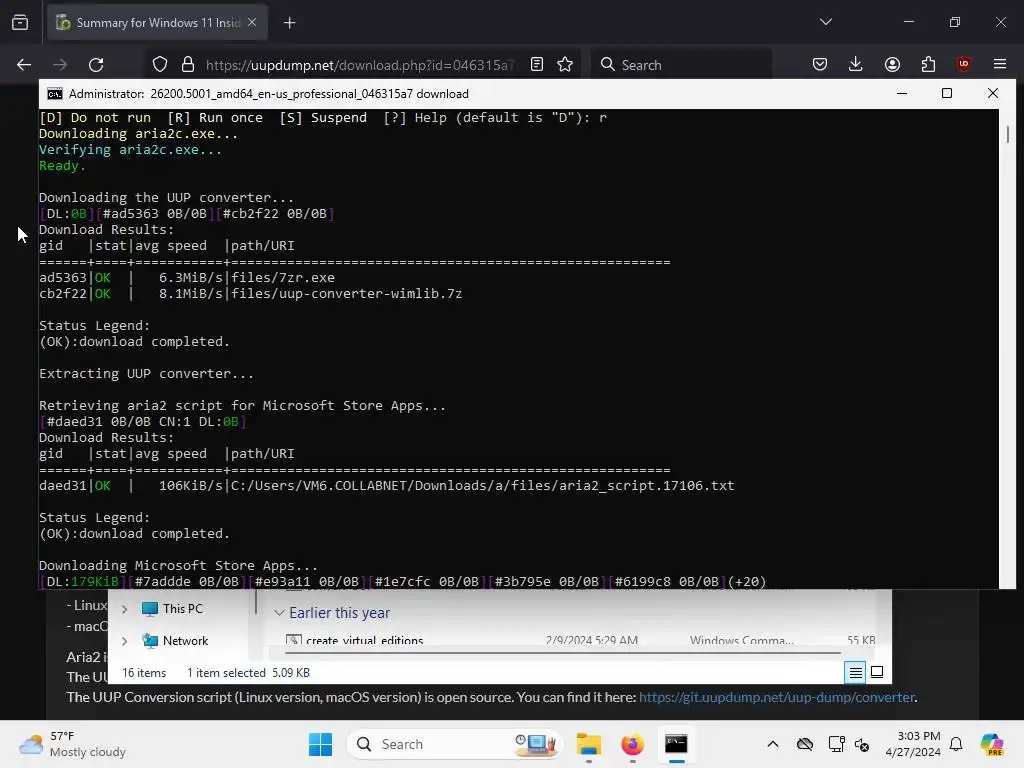Show hidden tray icons
The image size is (1024, 768).
[x=773, y=744]
